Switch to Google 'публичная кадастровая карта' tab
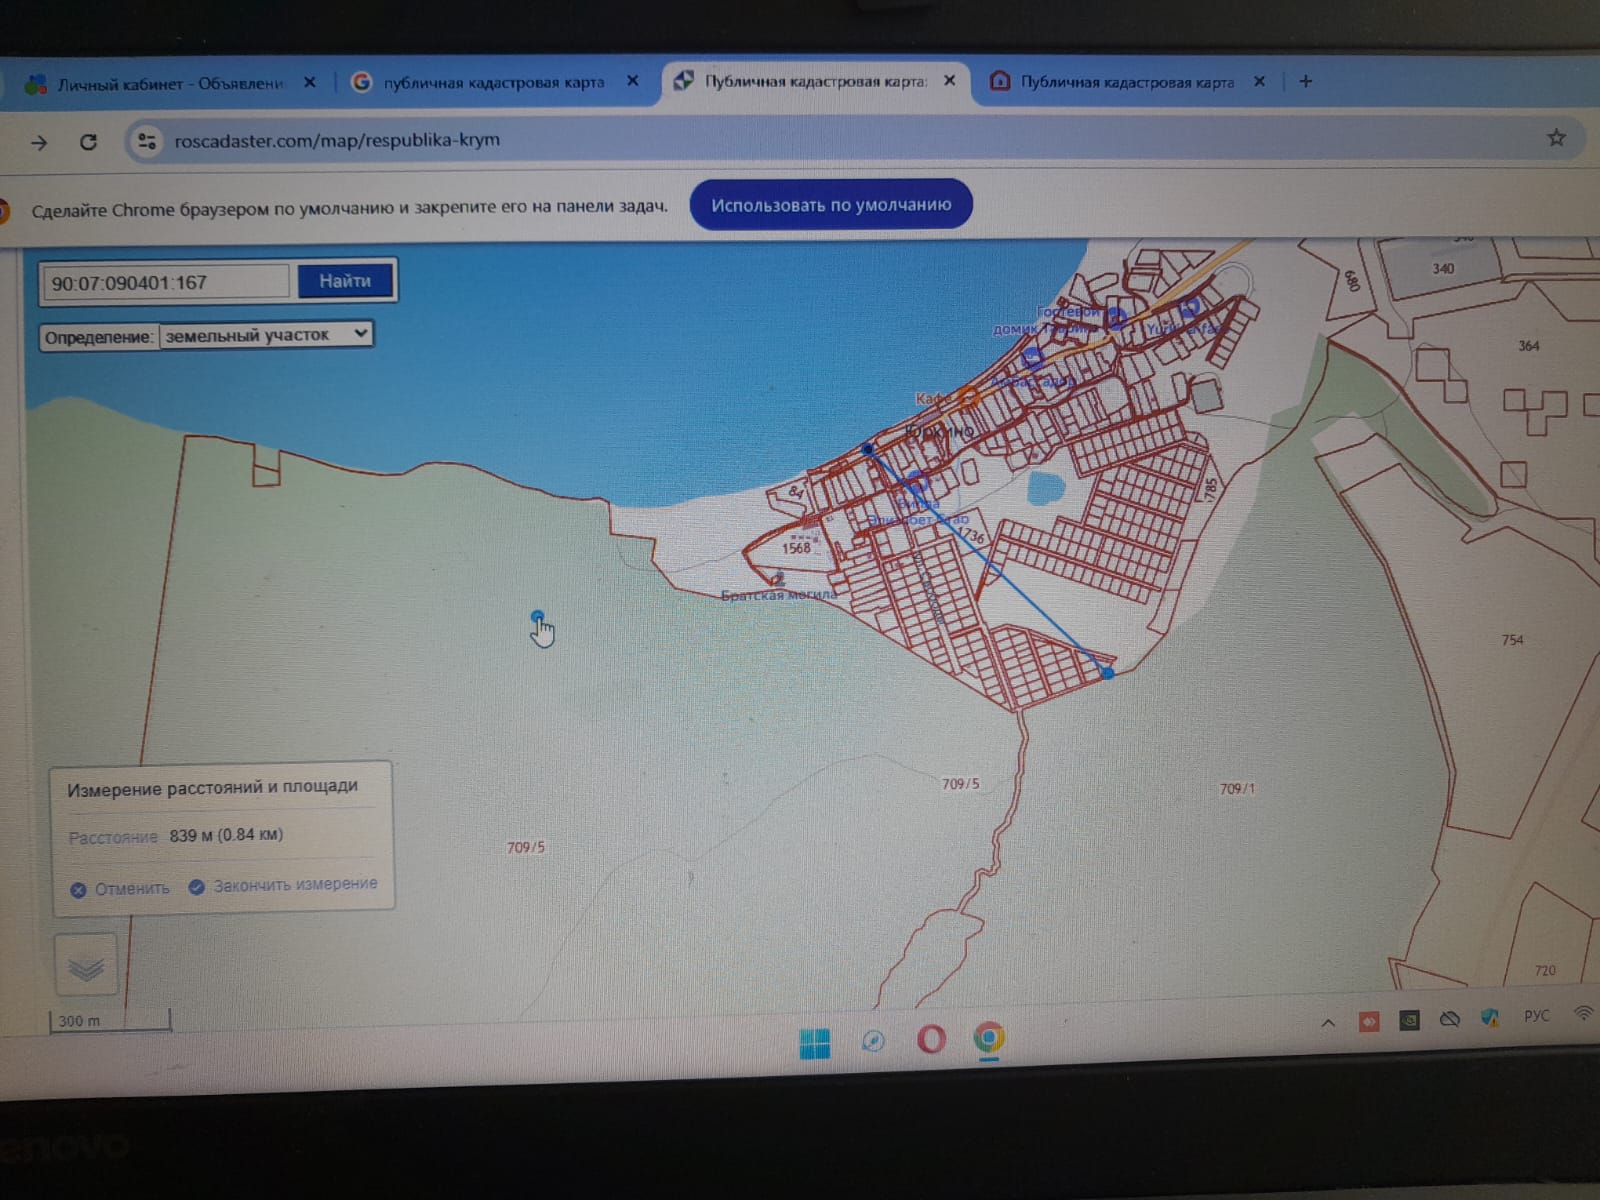This screenshot has height=1200, width=1600. [x=493, y=82]
